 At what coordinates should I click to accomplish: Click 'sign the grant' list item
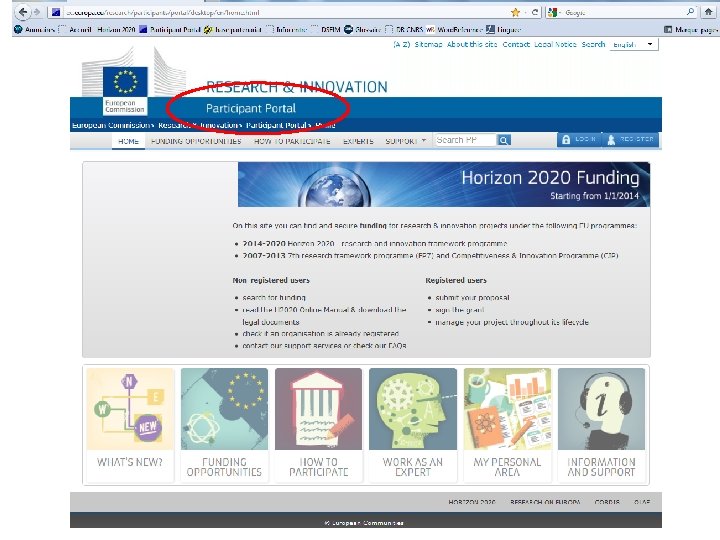(x=460, y=310)
